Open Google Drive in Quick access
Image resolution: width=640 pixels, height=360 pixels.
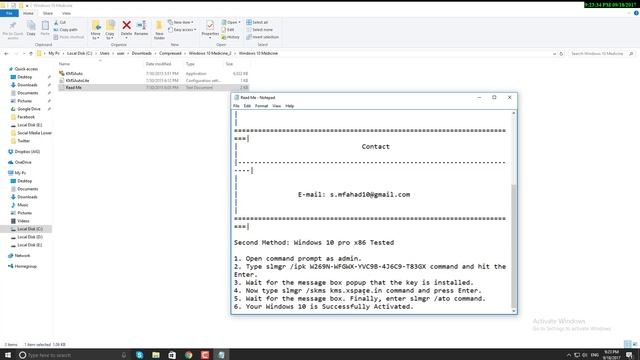pyautogui.click(x=29, y=109)
